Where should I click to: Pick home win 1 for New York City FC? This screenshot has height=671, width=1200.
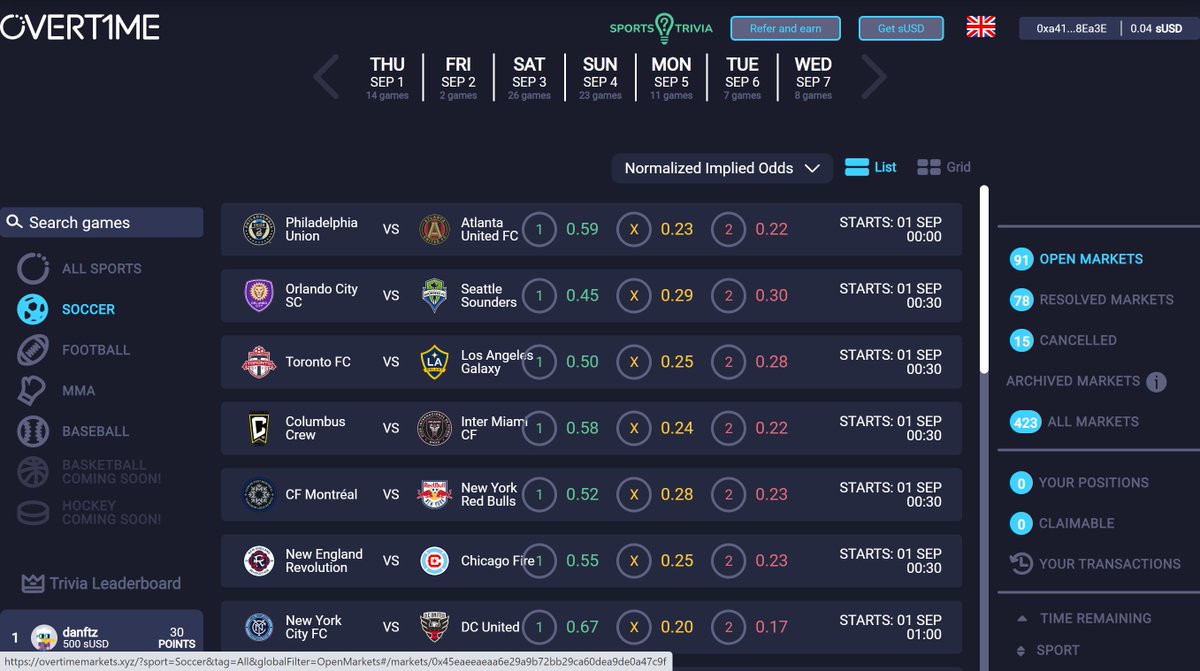click(540, 627)
